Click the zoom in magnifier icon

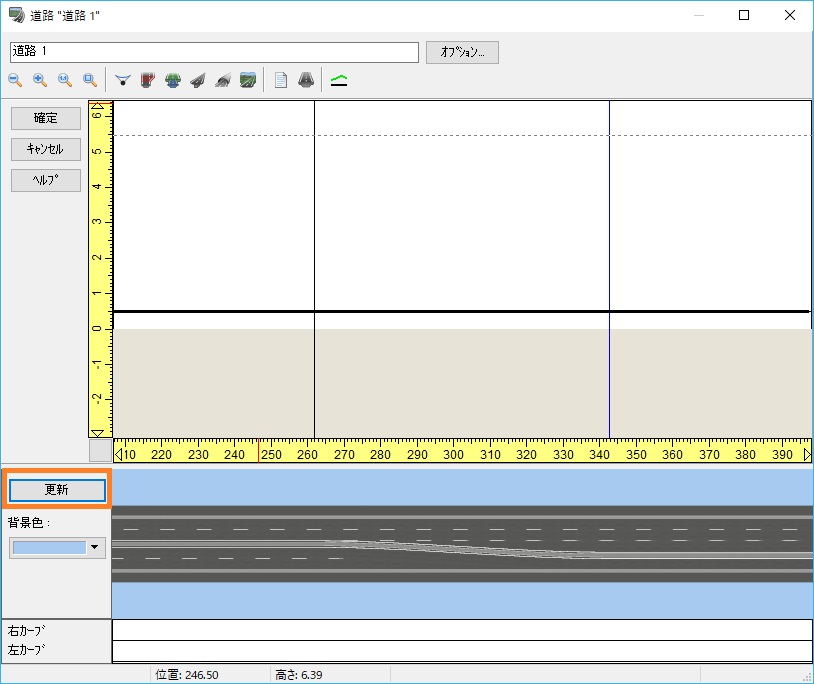click(40, 80)
